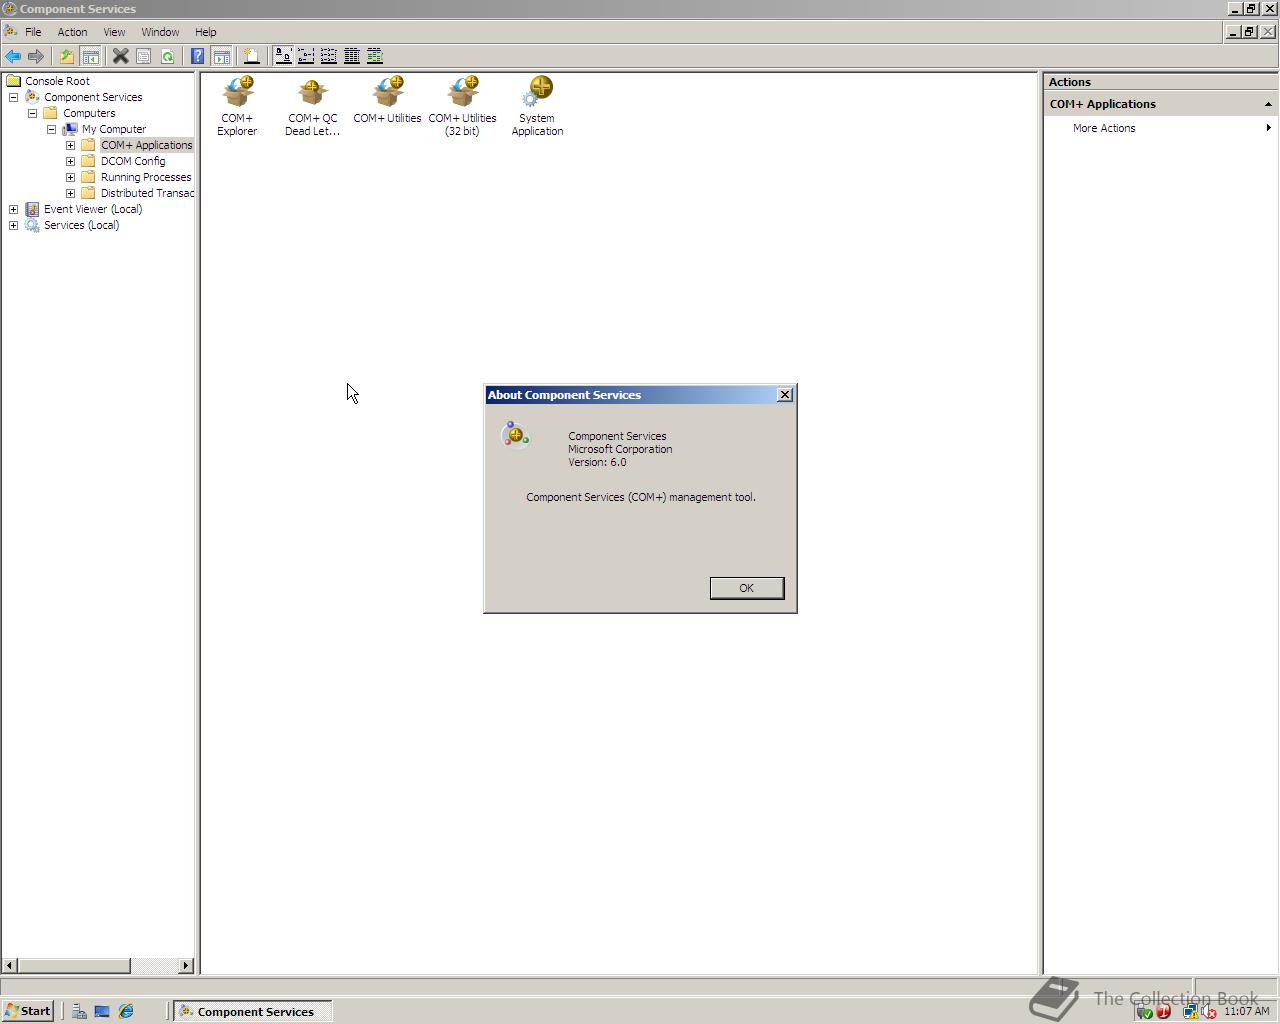Select Running Processes folder in tree
The image size is (1280, 1024).
(146, 177)
